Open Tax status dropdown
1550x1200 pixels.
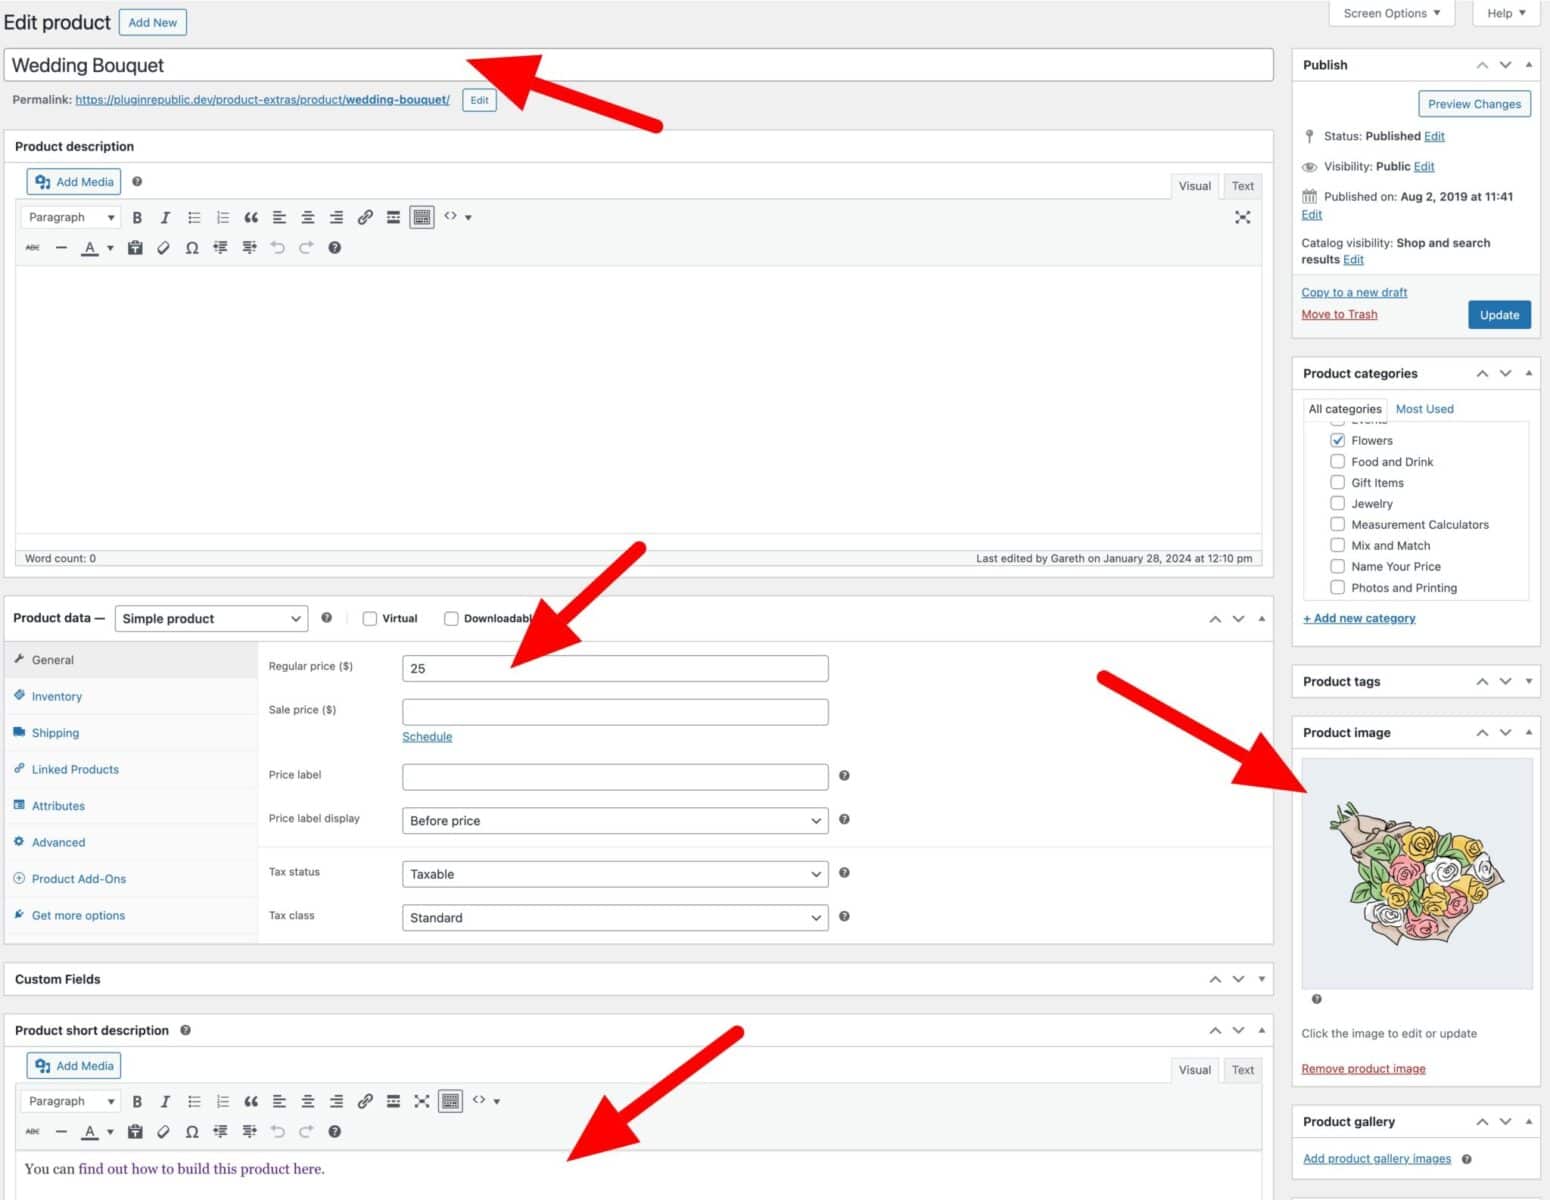pyautogui.click(x=615, y=874)
